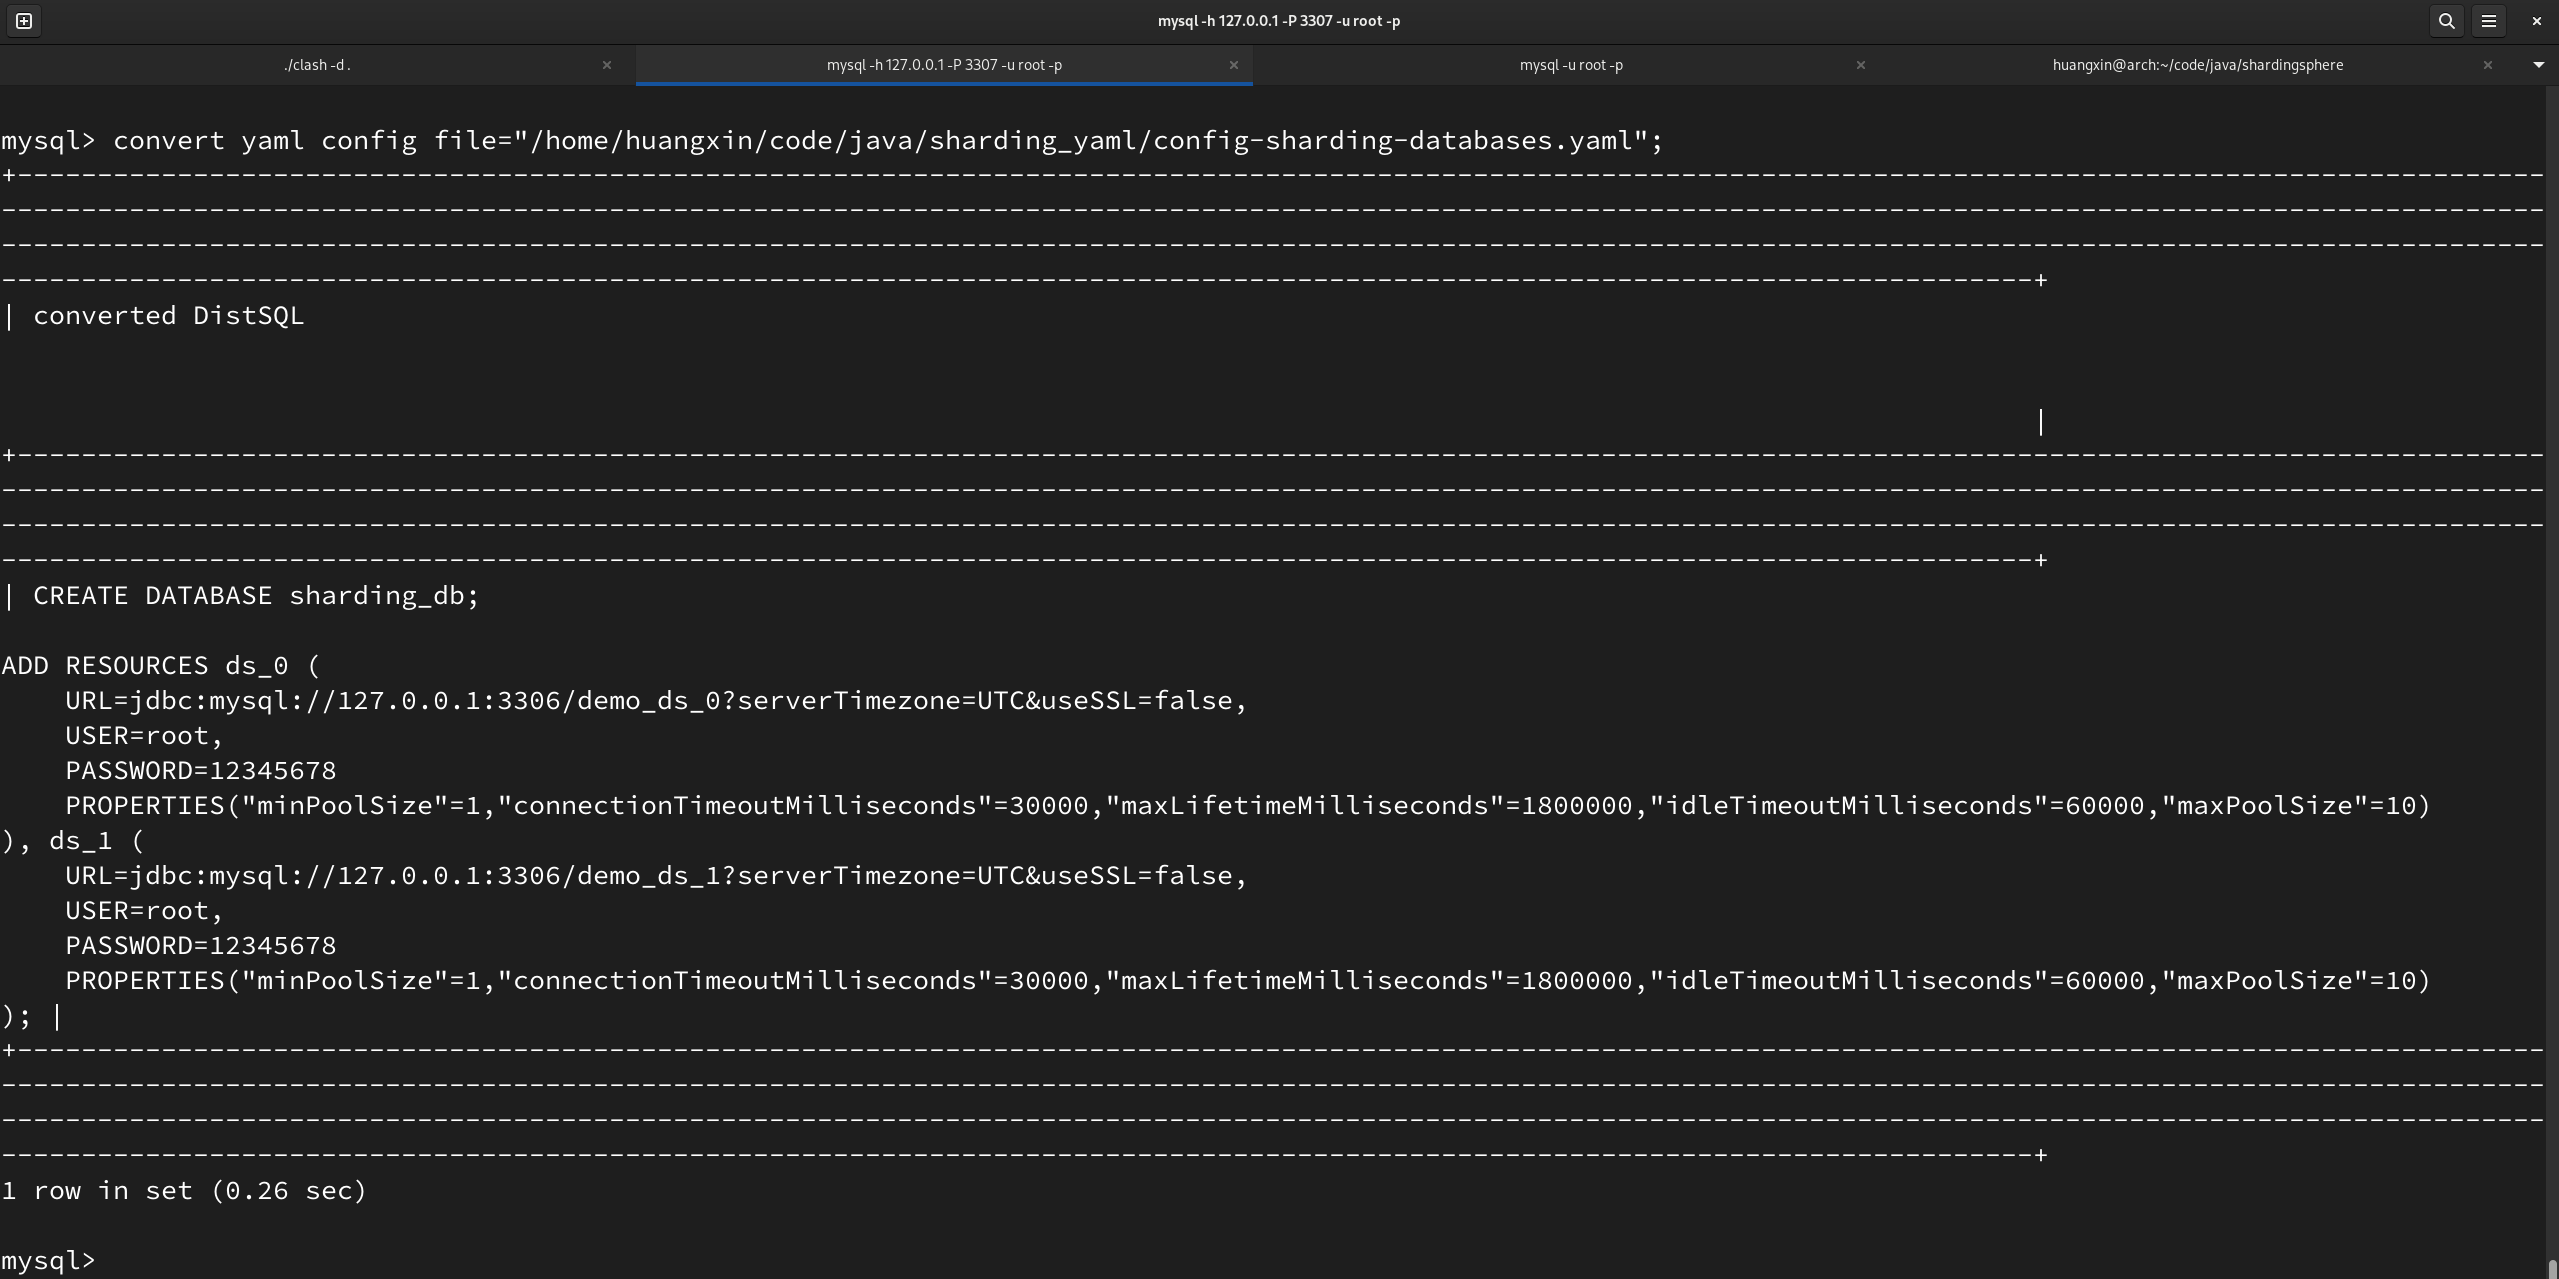
Task: Open the terminal search icon
Action: tap(2446, 21)
